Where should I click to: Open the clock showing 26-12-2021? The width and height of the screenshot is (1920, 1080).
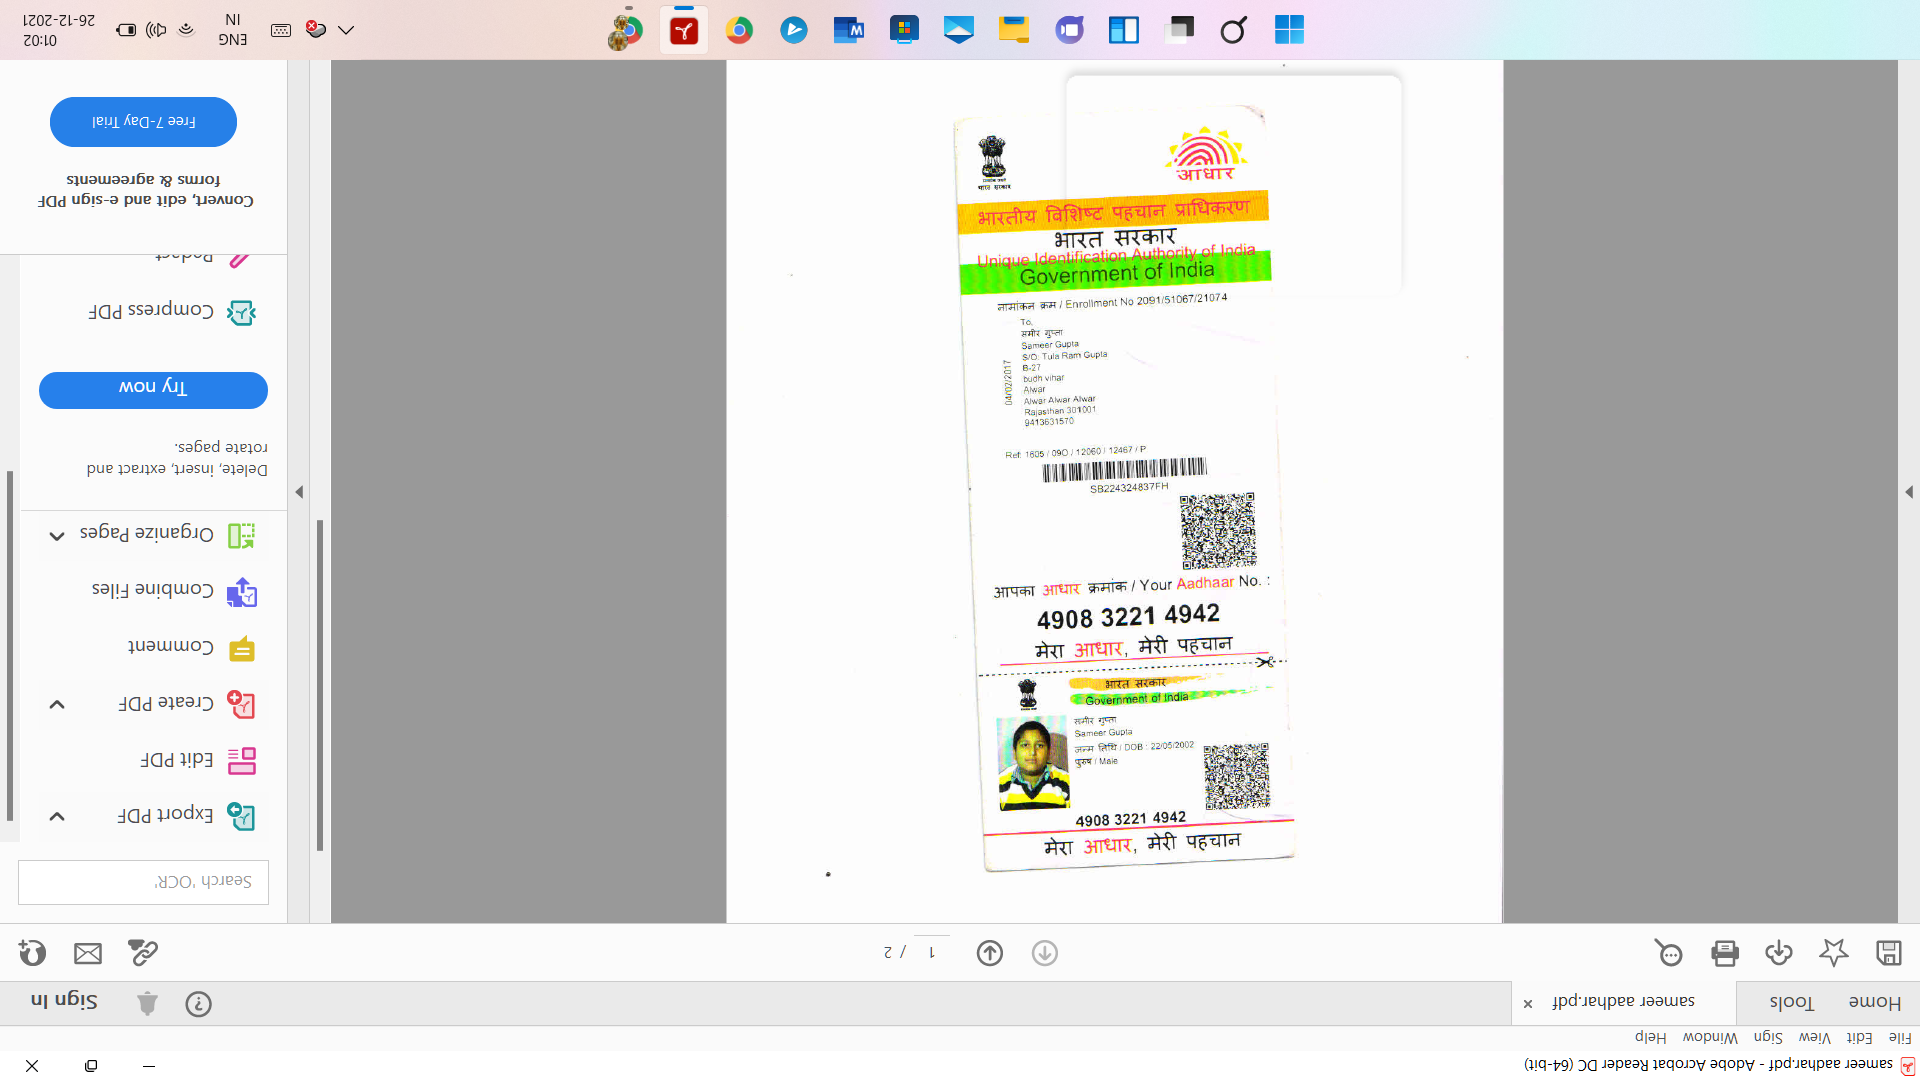(x=58, y=30)
